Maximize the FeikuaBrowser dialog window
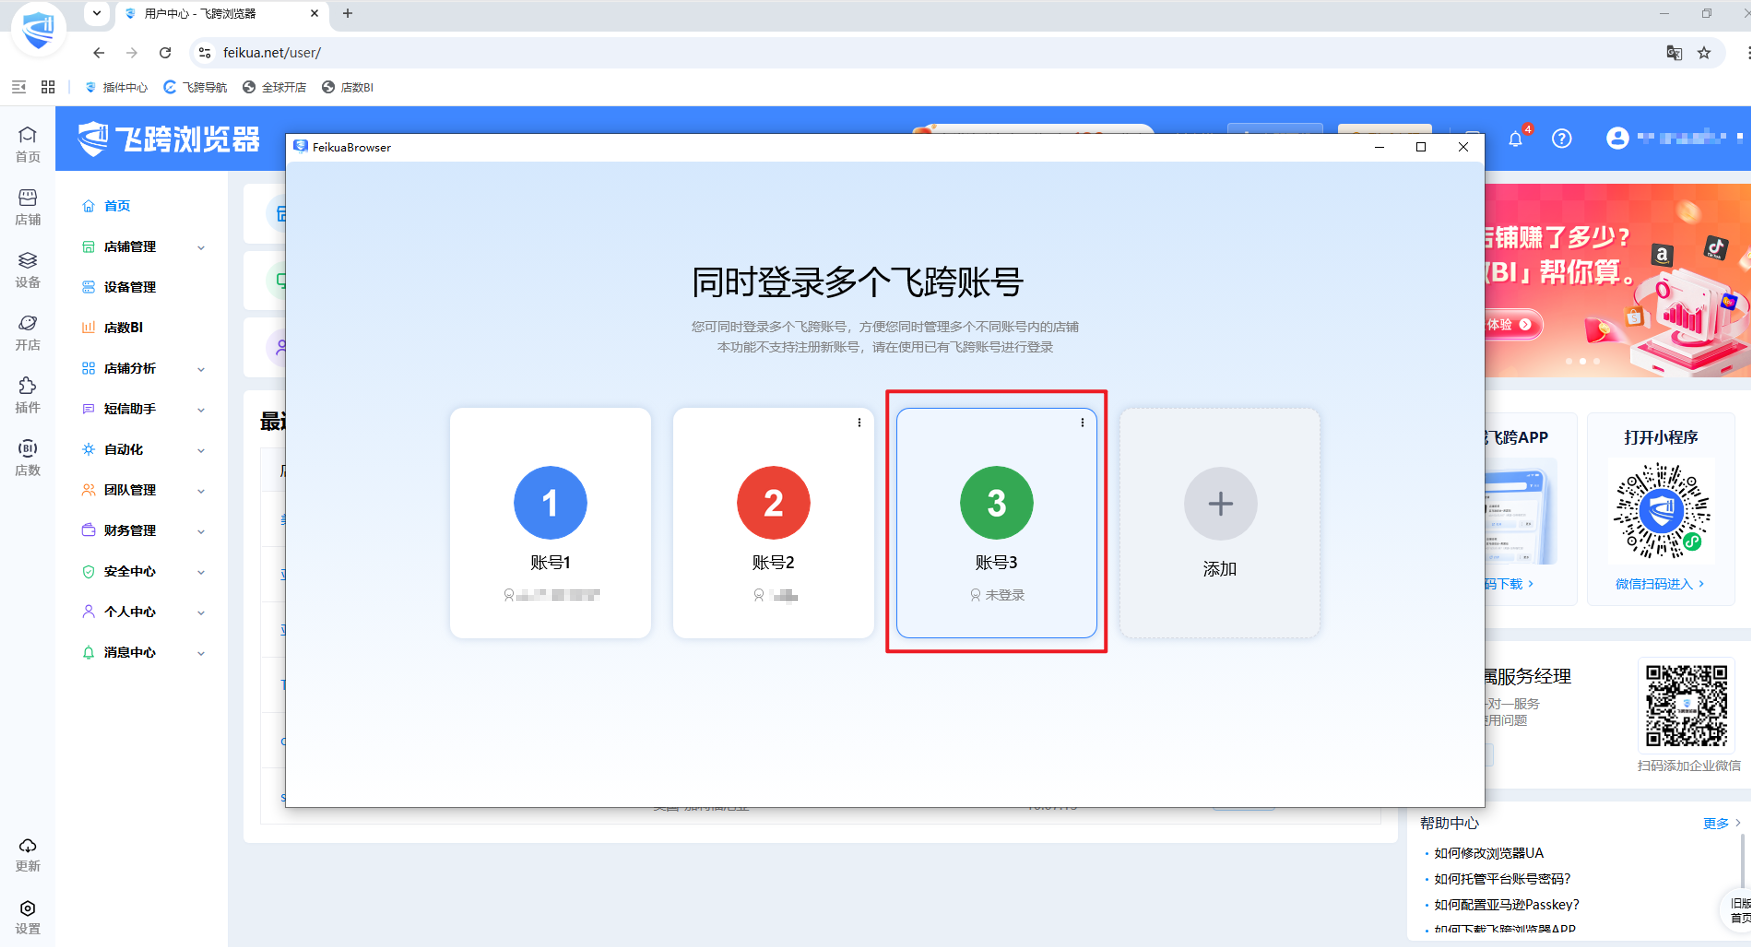Image resolution: width=1751 pixels, height=947 pixels. click(1421, 147)
